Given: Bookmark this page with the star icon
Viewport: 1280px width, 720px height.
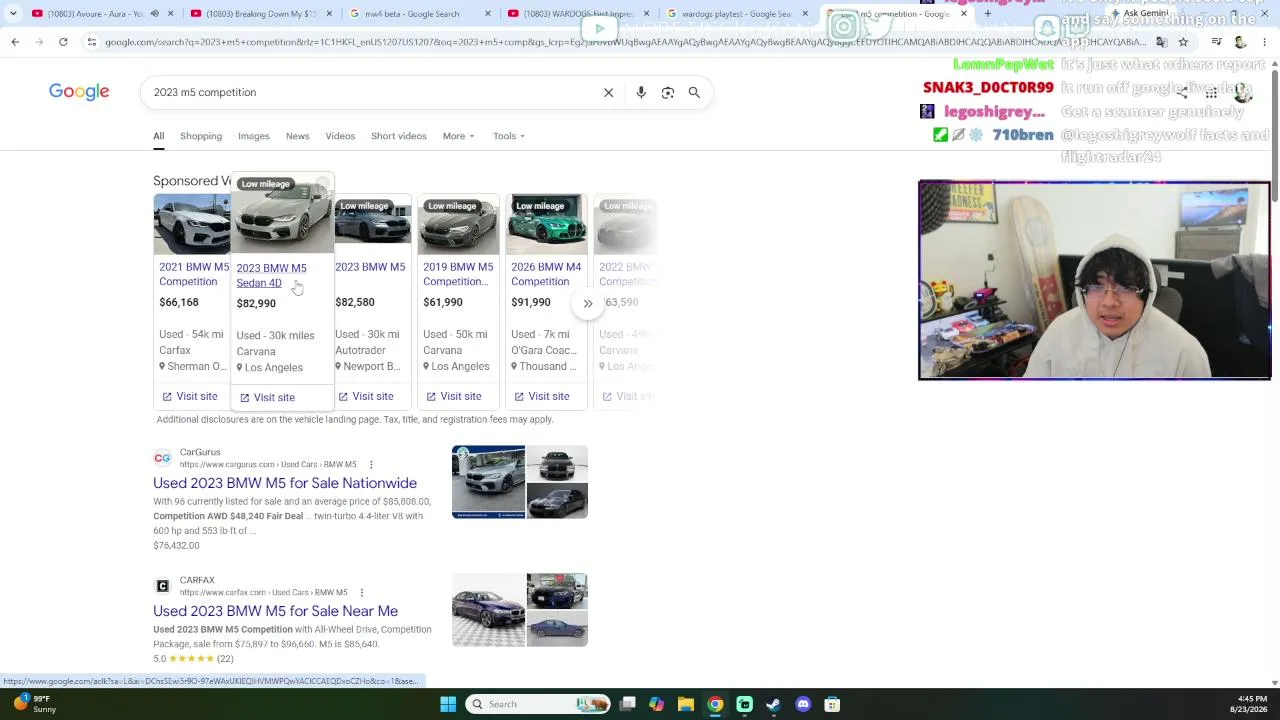Looking at the screenshot, I should click(x=1183, y=42).
